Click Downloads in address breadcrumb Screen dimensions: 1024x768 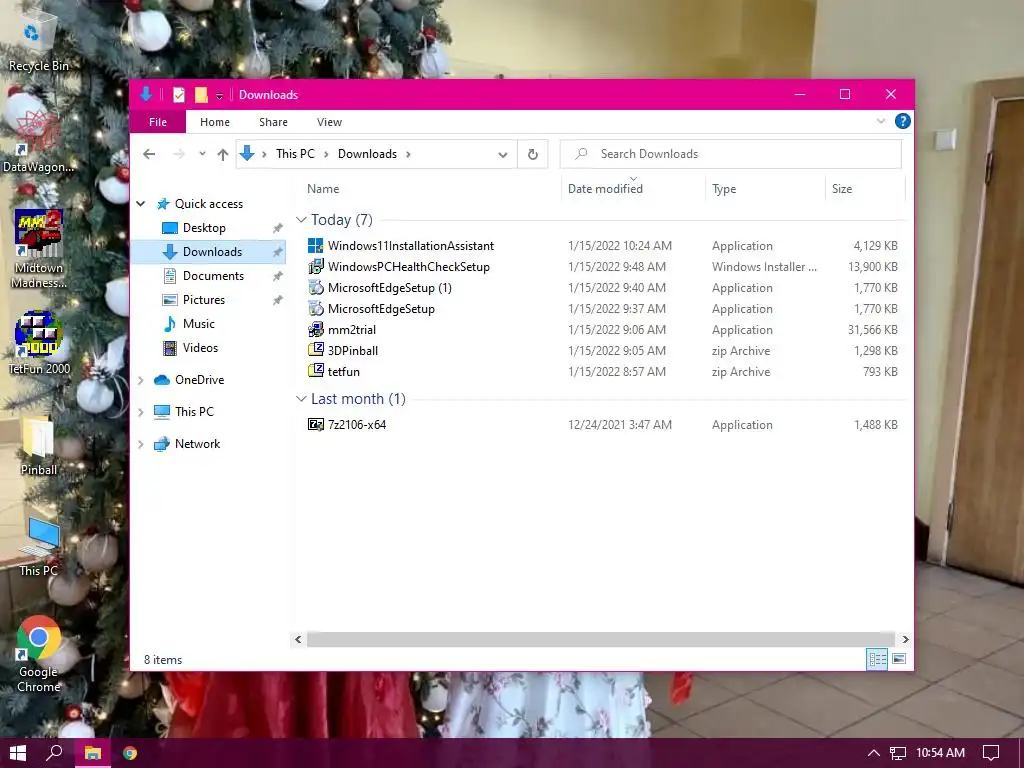(367, 154)
